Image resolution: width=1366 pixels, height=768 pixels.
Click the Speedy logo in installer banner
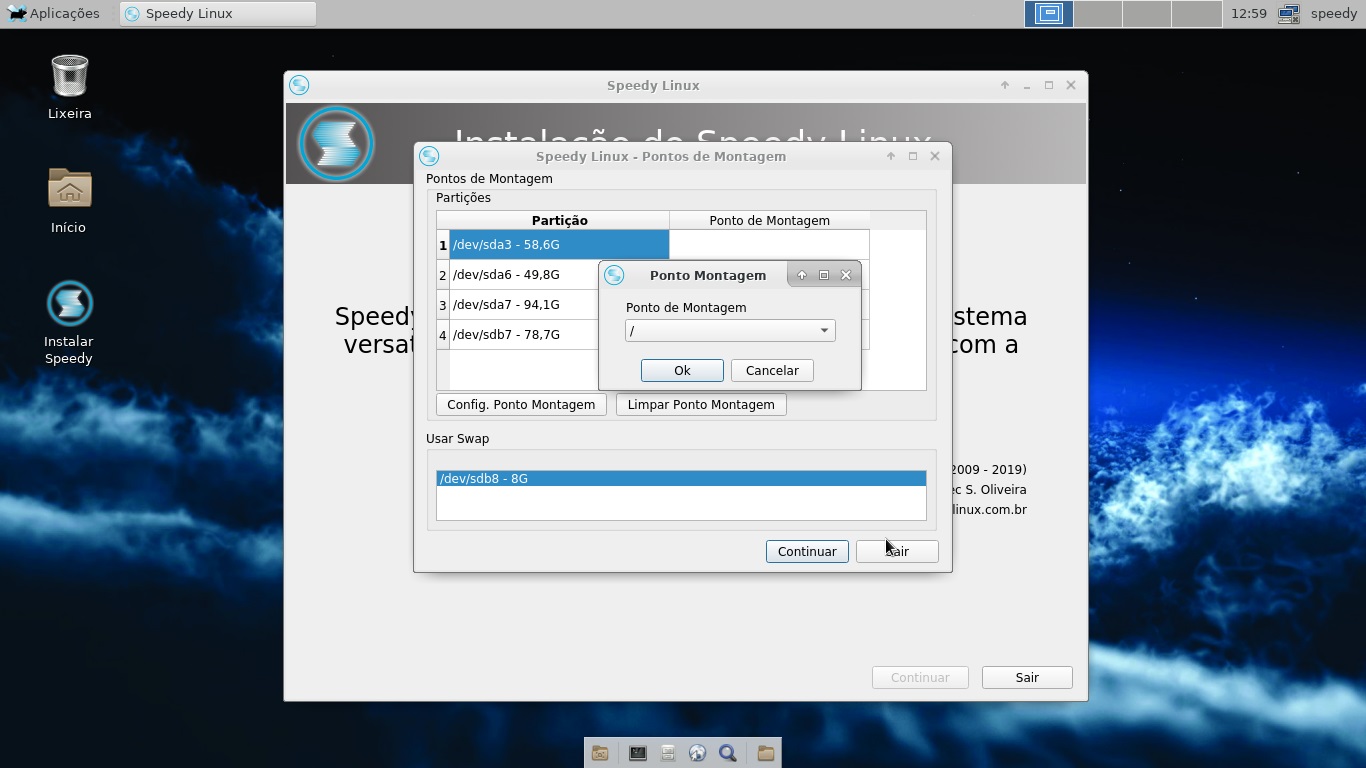[336, 144]
